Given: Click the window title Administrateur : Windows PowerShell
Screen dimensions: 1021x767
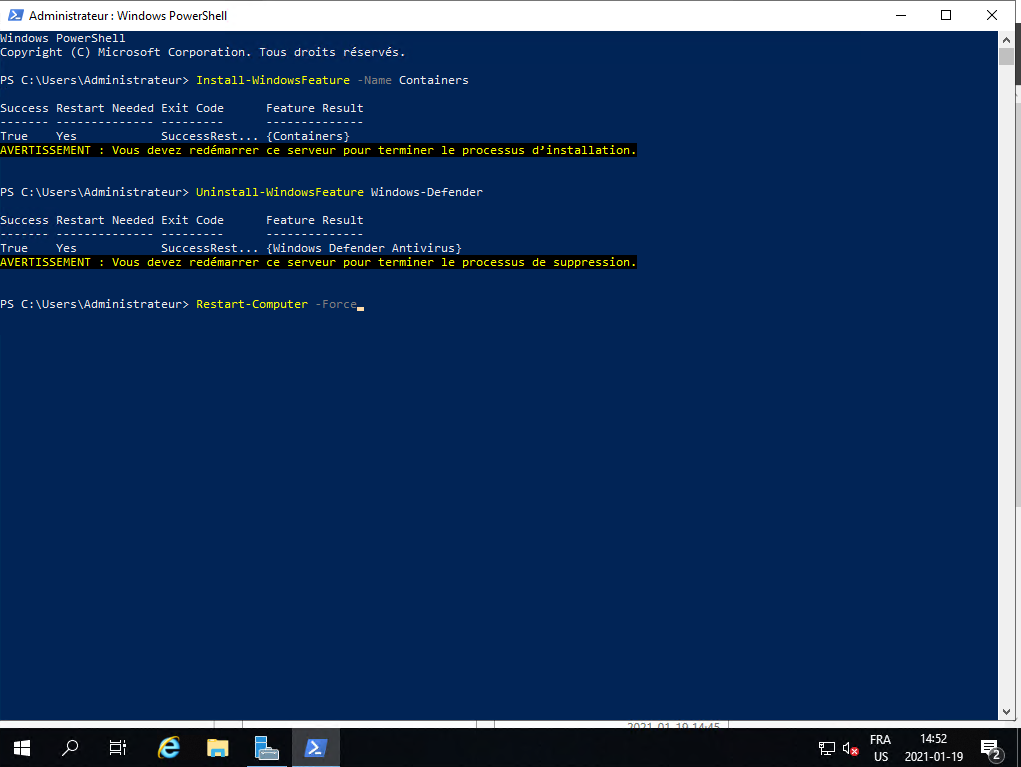Looking at the screenshot, I should (x=128, y=16).
